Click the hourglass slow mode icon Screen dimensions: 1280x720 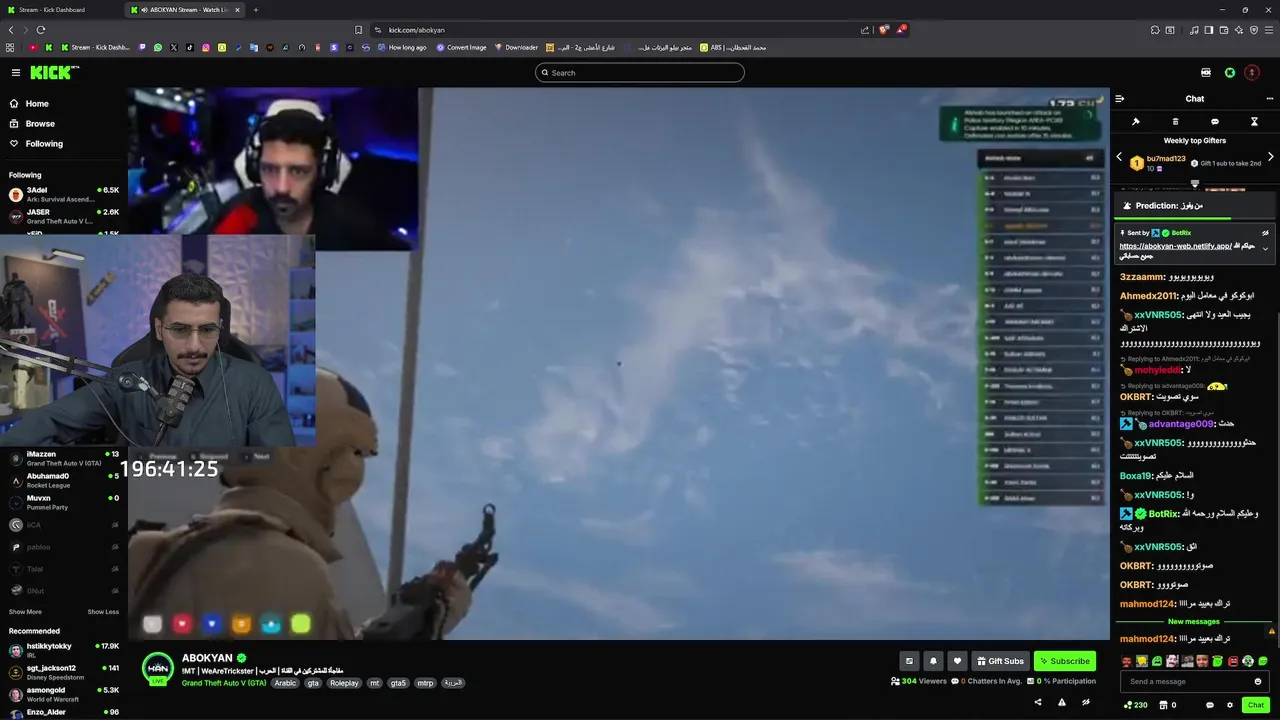coord(1254,122)
